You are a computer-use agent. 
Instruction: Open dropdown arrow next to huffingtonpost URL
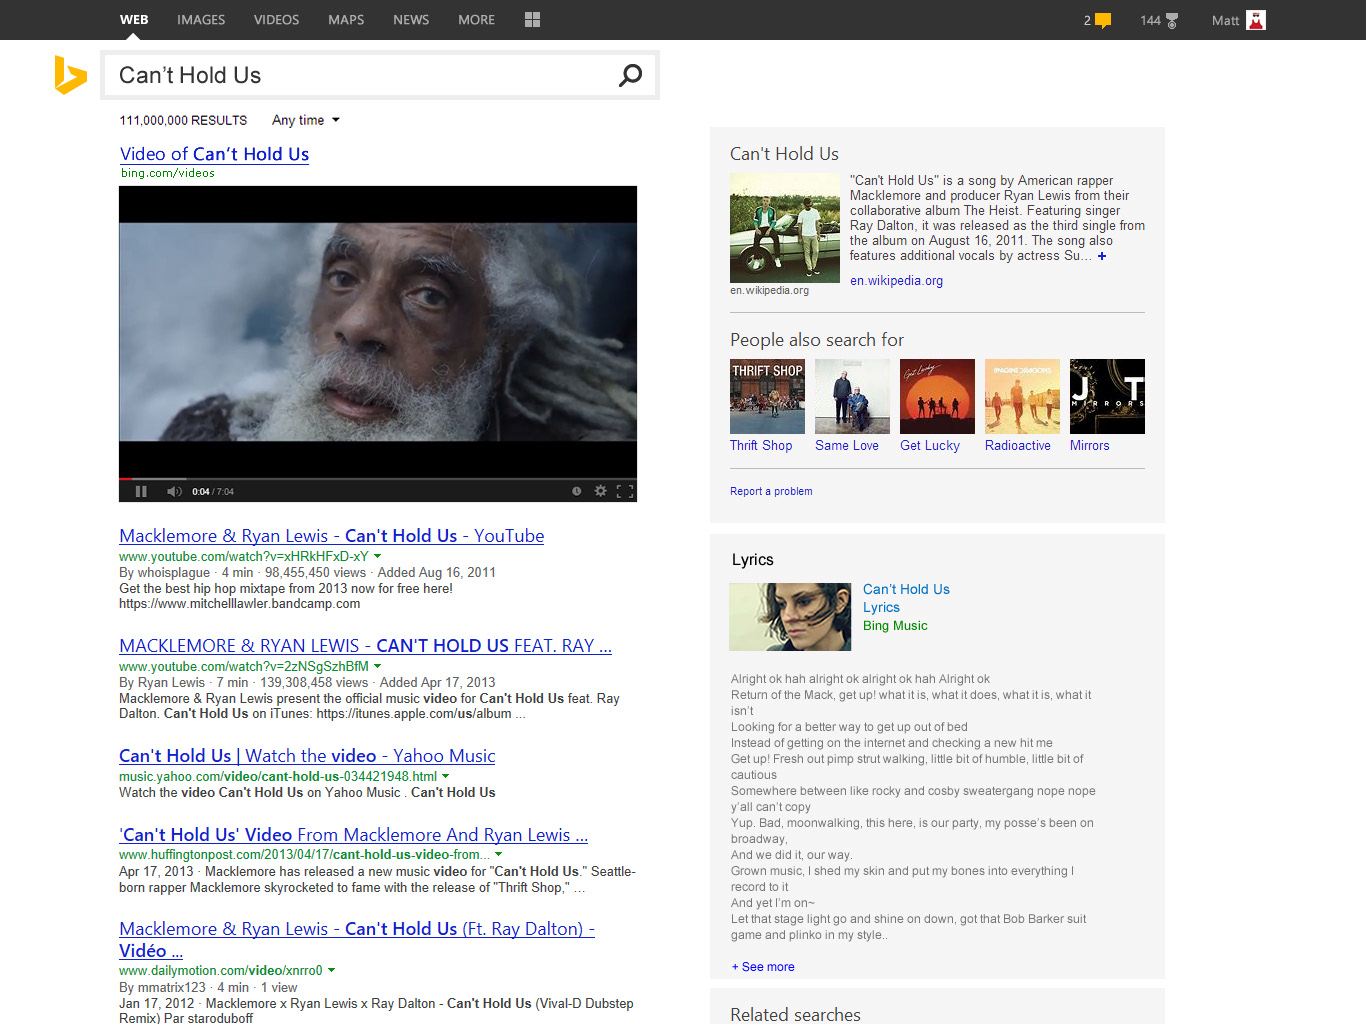coord(498,855)
